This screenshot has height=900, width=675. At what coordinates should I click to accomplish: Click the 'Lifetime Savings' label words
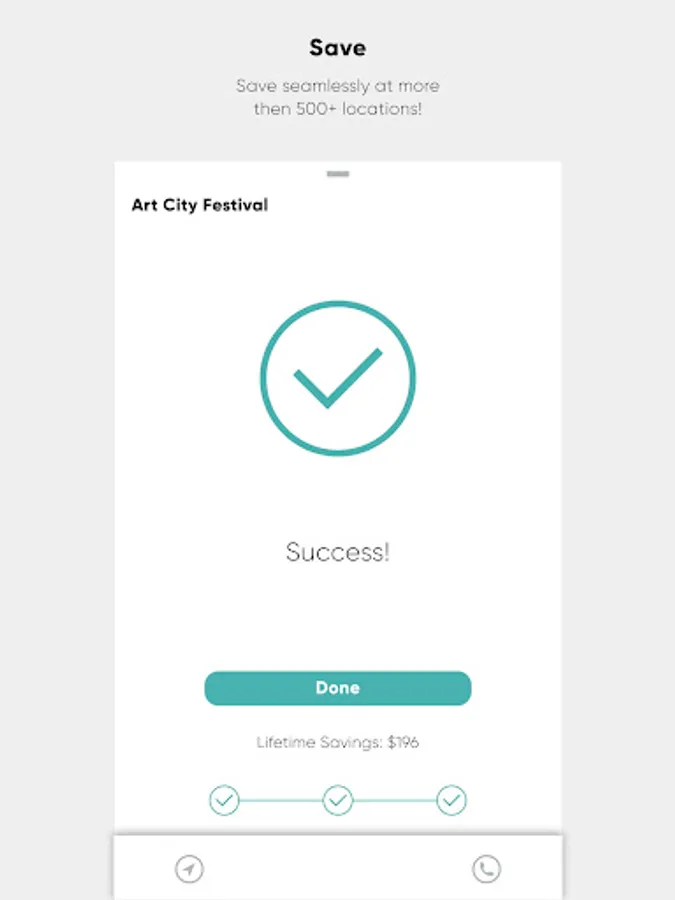pos(319,742)
